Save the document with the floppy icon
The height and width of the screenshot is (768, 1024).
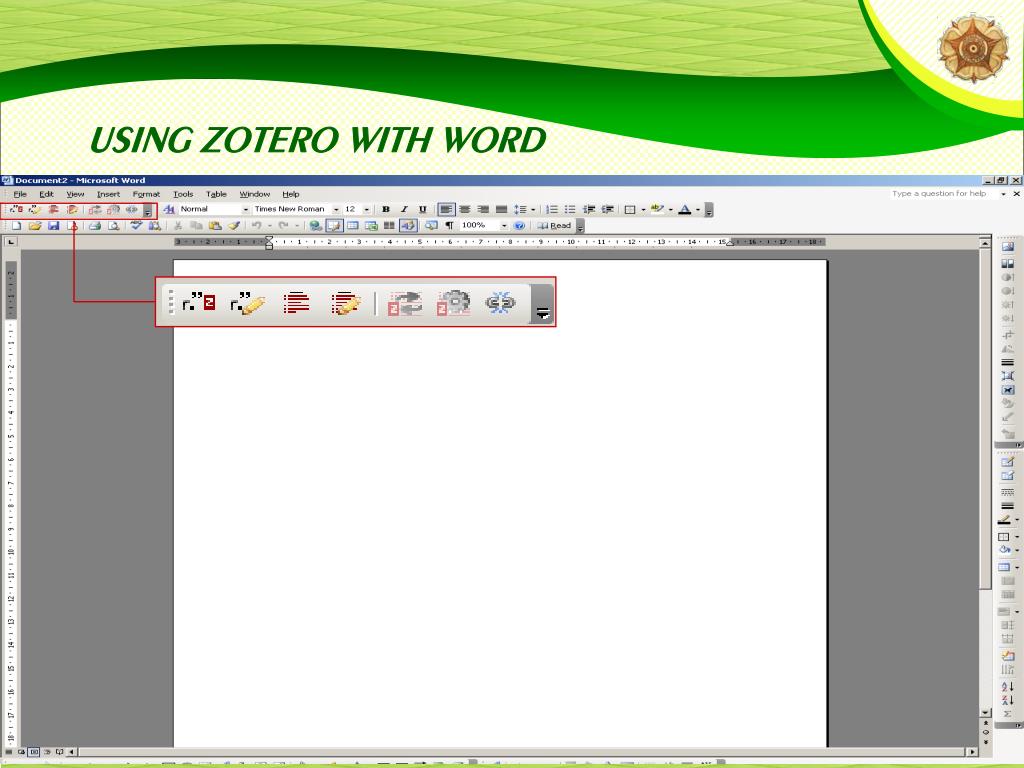[x=54, y=226]
